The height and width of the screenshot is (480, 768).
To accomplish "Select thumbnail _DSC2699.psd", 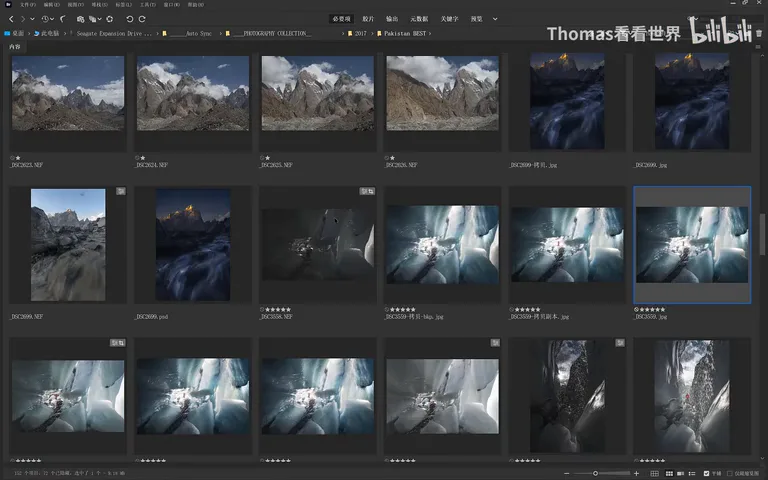I will [x=193, y=245].
